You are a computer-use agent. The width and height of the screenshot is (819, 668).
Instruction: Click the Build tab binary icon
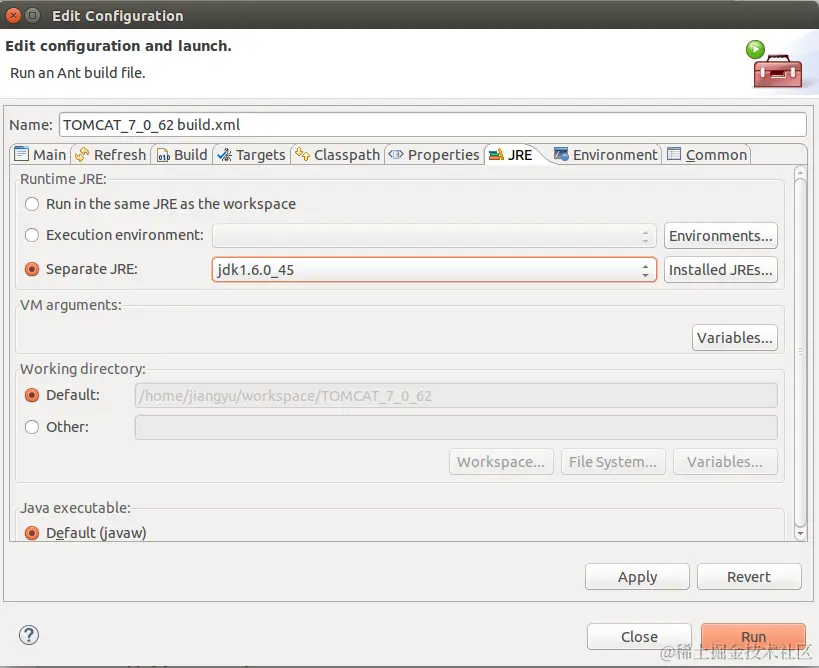[x=163, y=155]
